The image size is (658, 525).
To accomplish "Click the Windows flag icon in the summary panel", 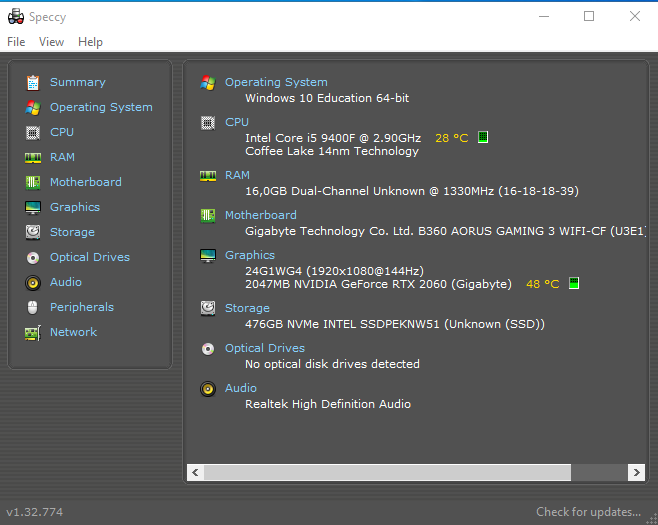I will point(208,83).
